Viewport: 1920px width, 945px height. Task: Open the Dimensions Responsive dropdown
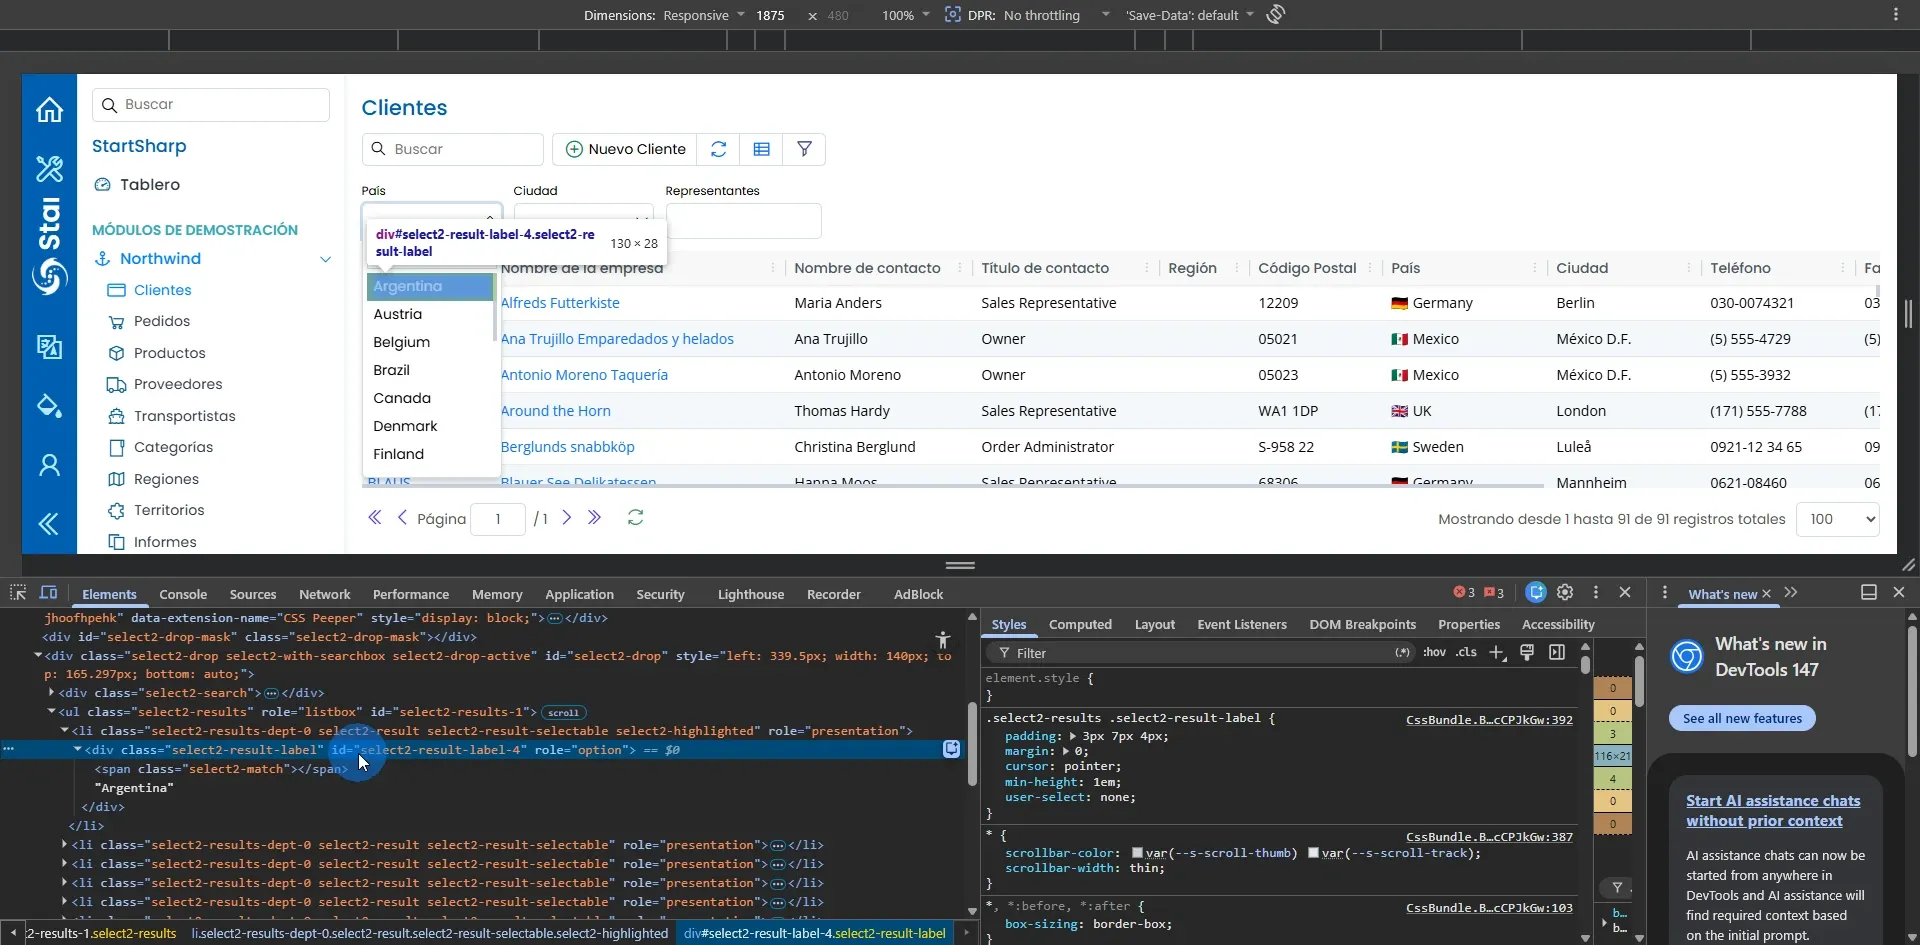702,15
